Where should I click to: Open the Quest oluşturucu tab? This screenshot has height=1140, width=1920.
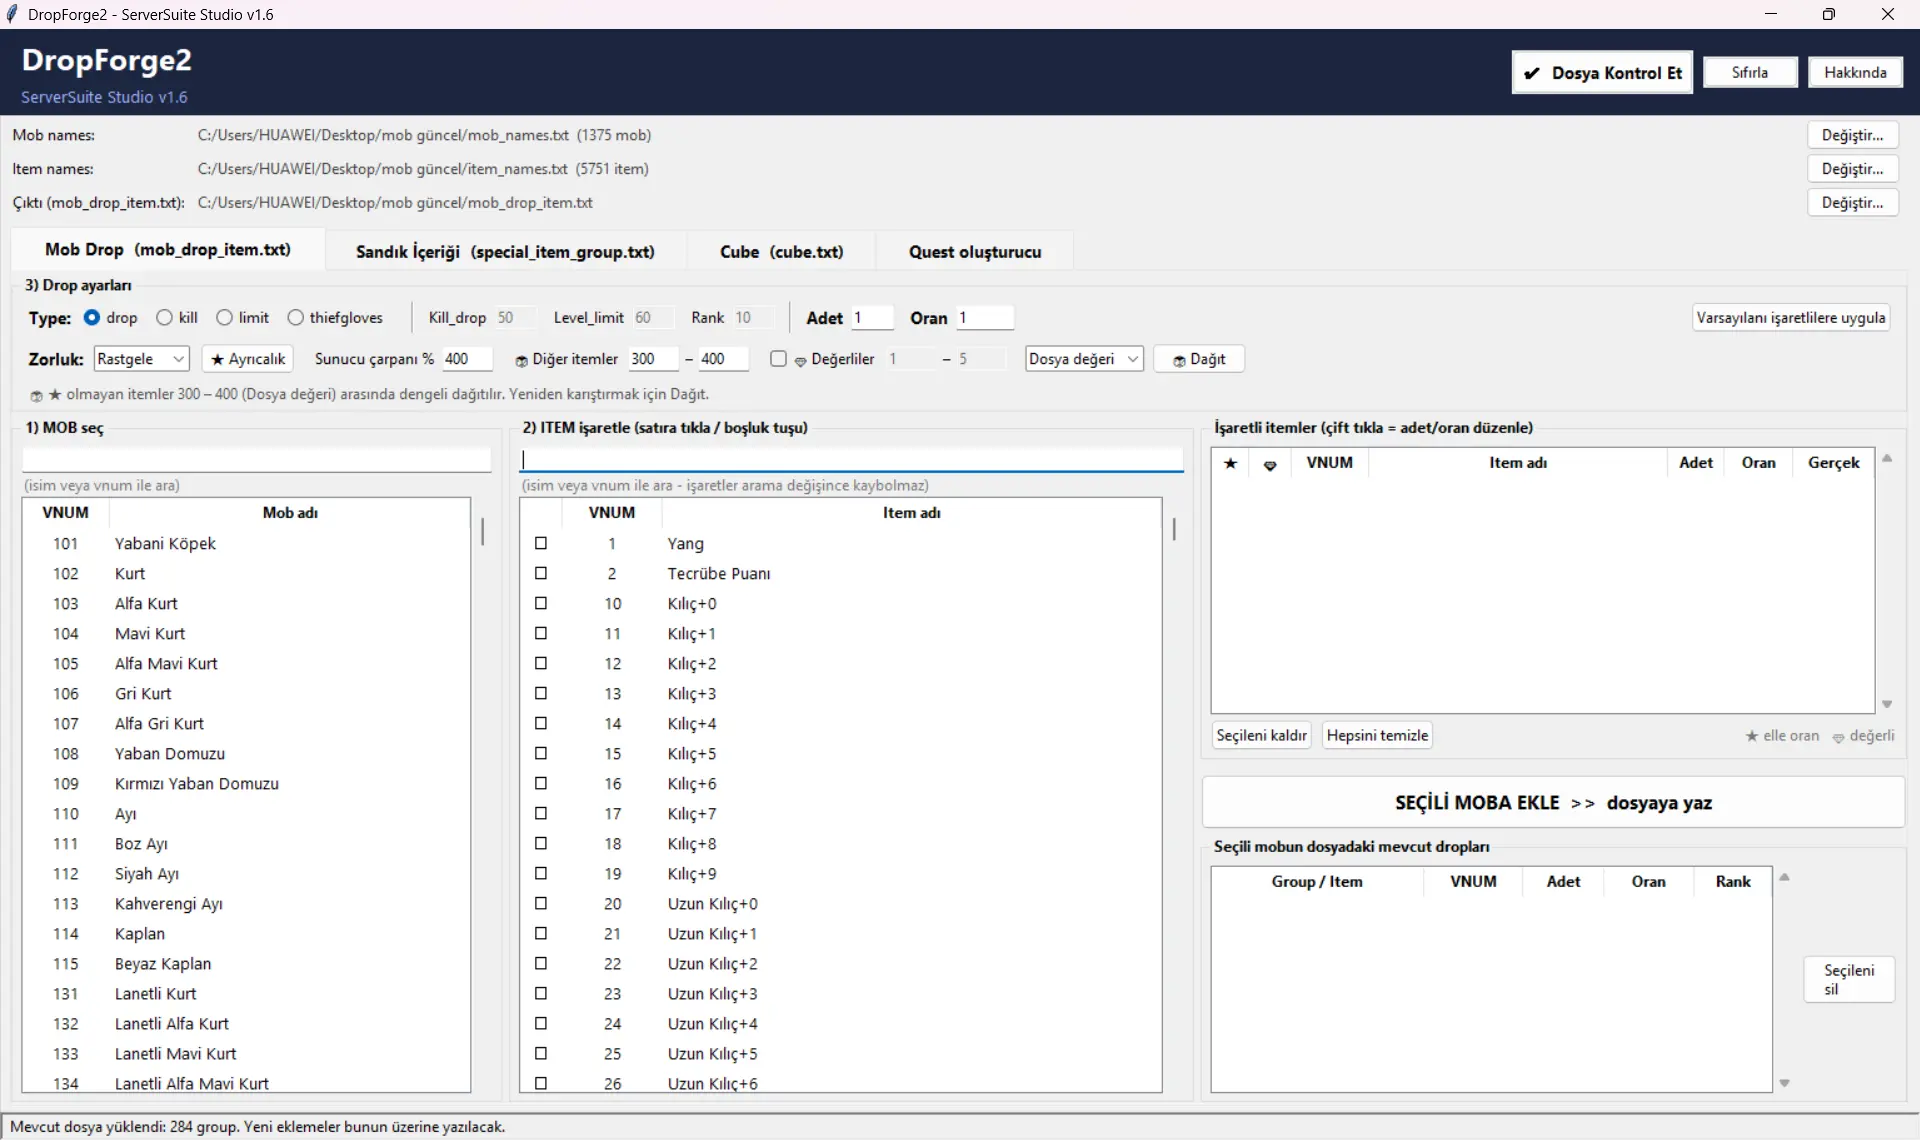[975, 252]
